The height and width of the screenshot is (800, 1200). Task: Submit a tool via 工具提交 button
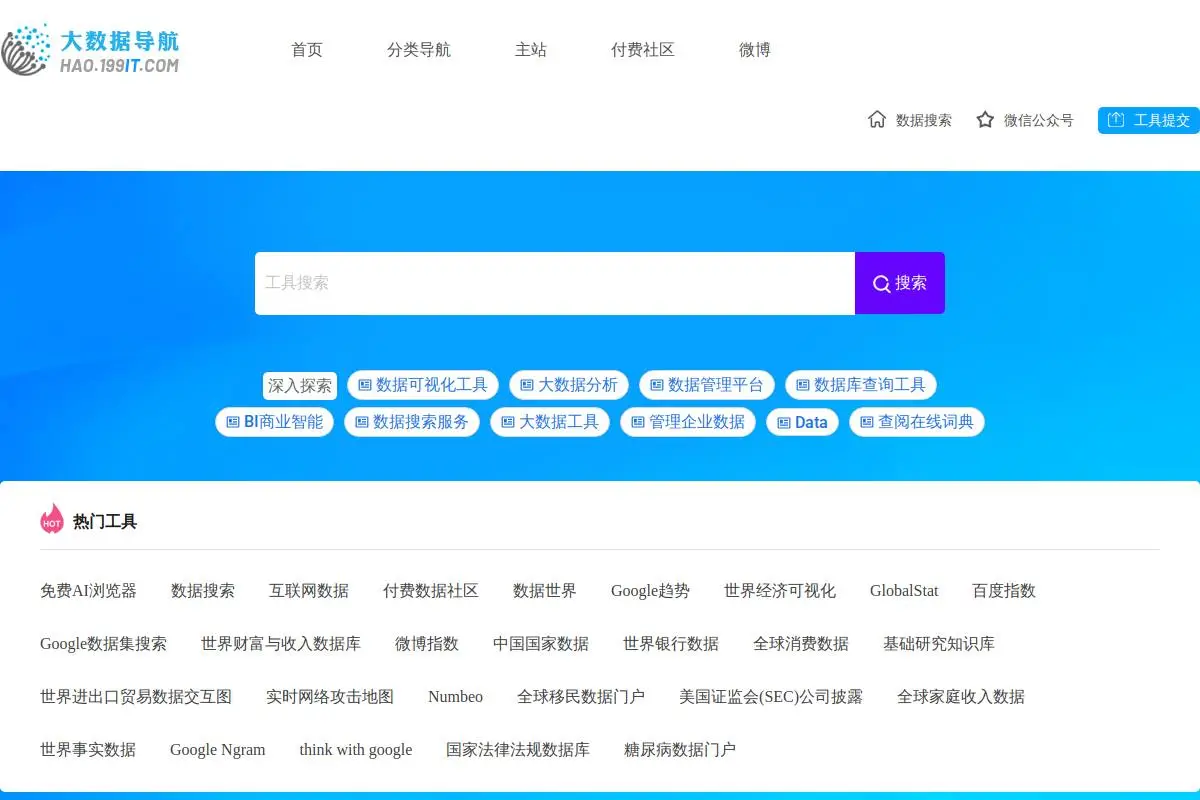1149,120
